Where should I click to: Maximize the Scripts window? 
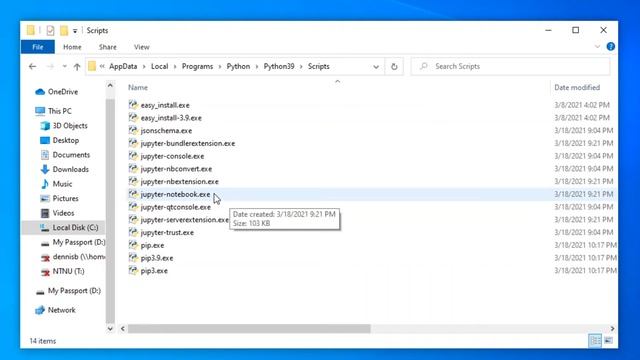point(576,30)
